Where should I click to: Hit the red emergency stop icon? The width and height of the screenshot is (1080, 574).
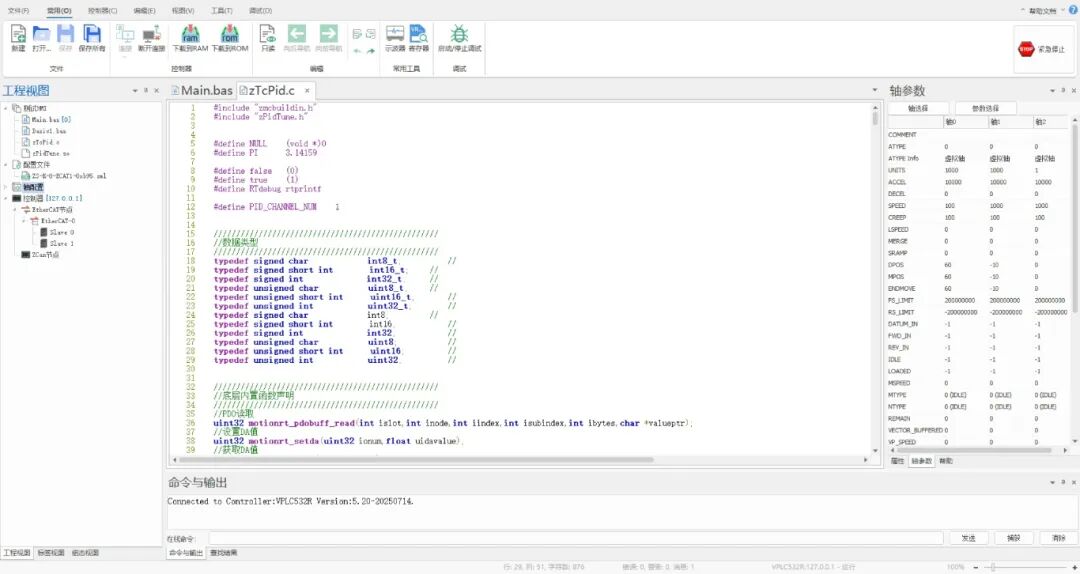click(x=1026, y=49)
